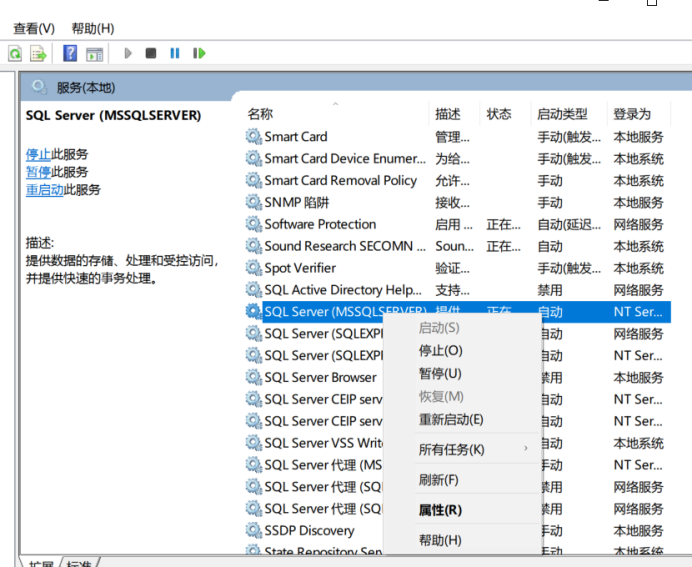Viewport: 692px width, 567px height.
Task: Sort by the 启动类型 column header
Action: [x=562, y=114]
